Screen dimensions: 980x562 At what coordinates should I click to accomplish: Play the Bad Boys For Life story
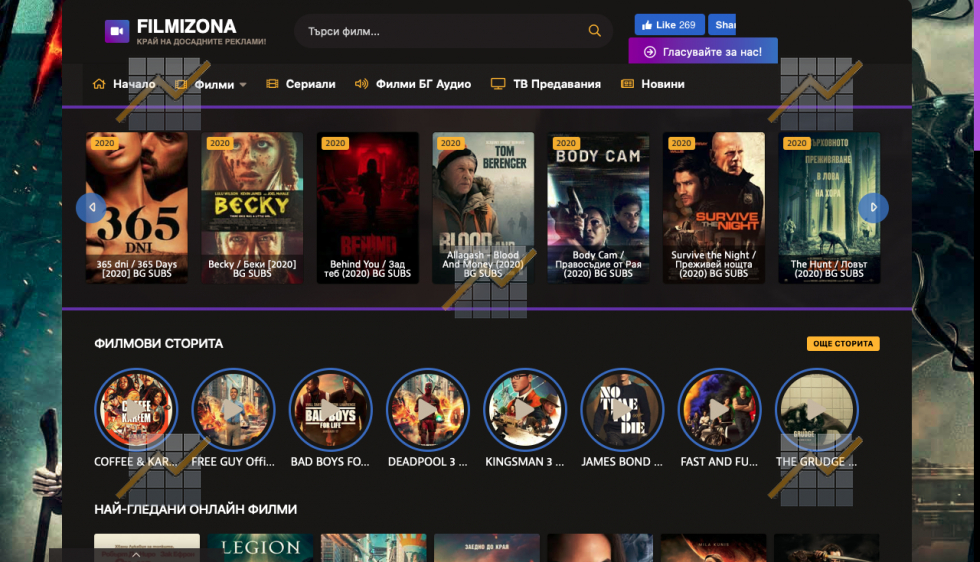(x=330, y=410)
